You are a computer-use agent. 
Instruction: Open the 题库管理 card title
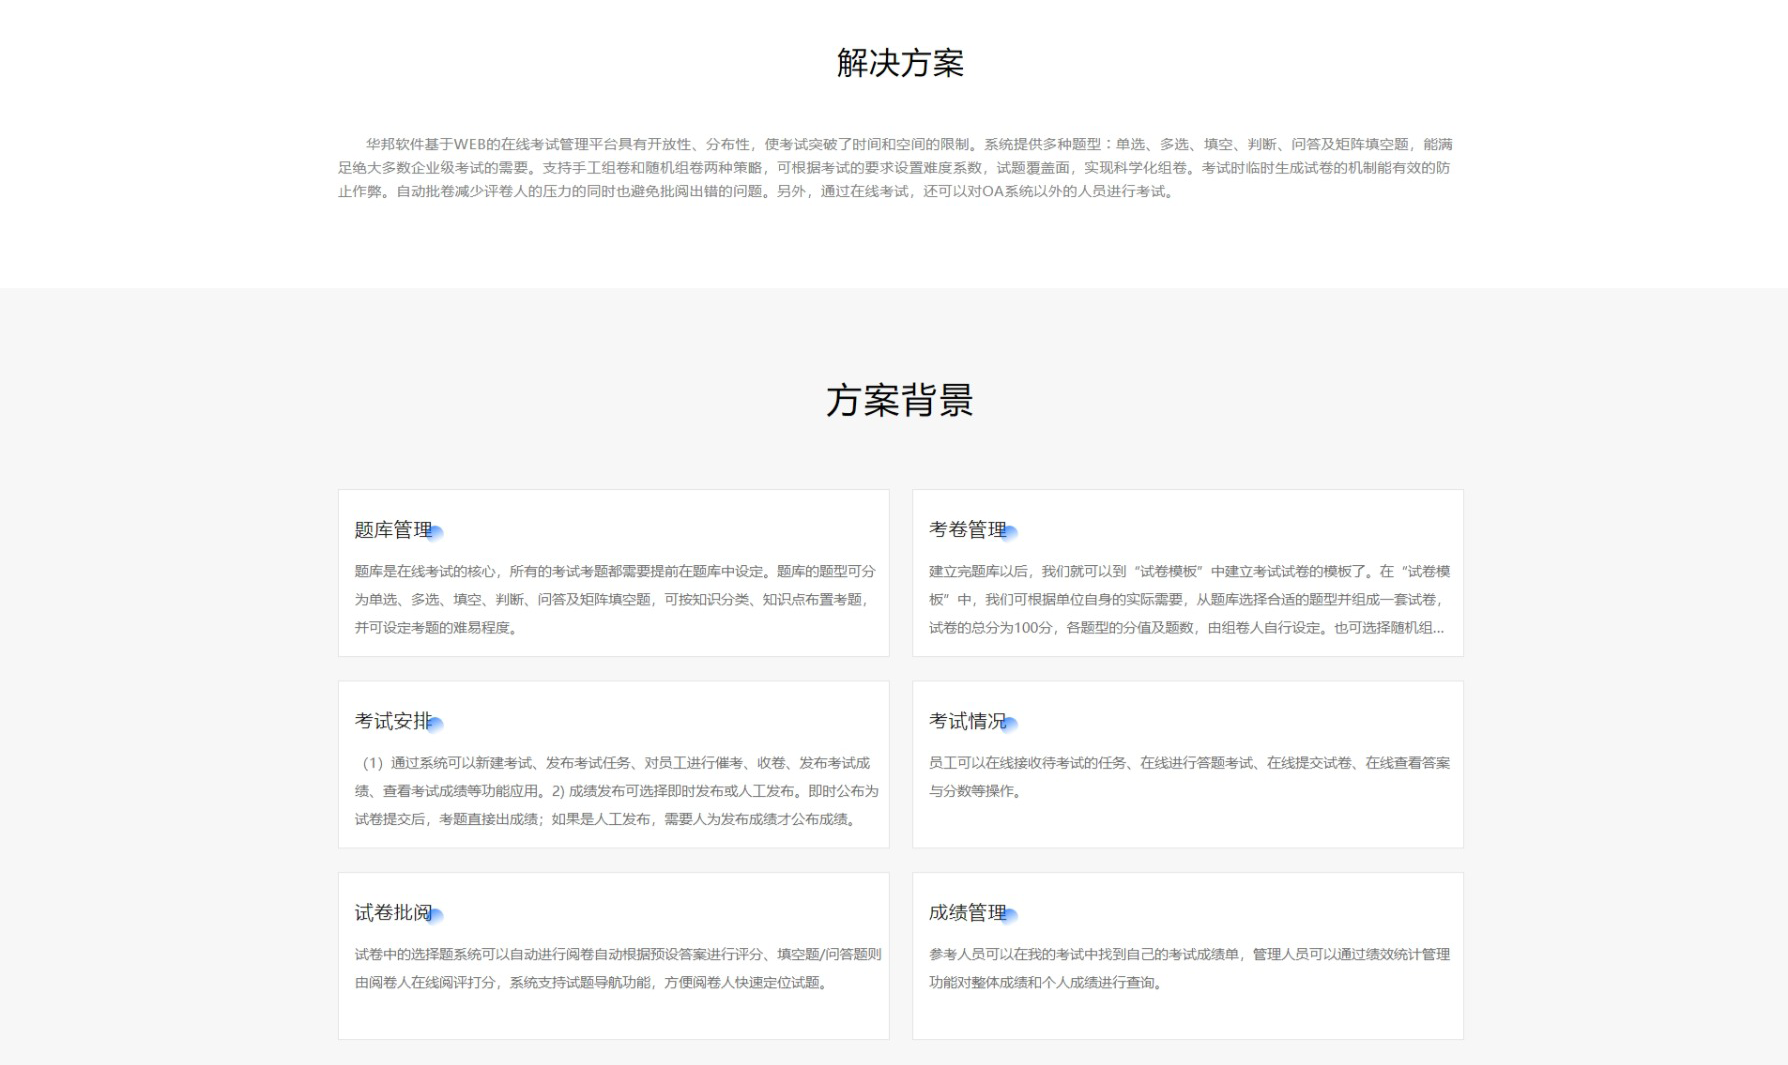tap(393, 530)
